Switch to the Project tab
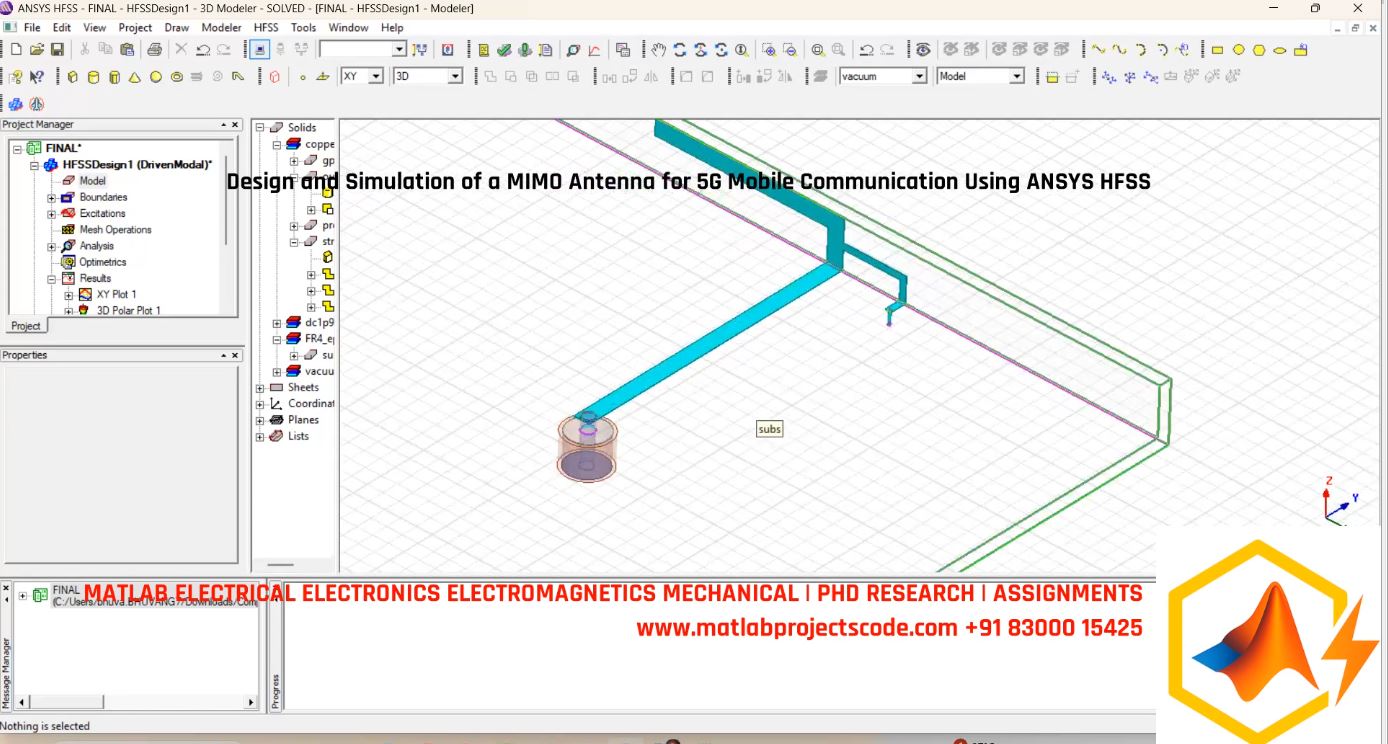 pos(25,325)
